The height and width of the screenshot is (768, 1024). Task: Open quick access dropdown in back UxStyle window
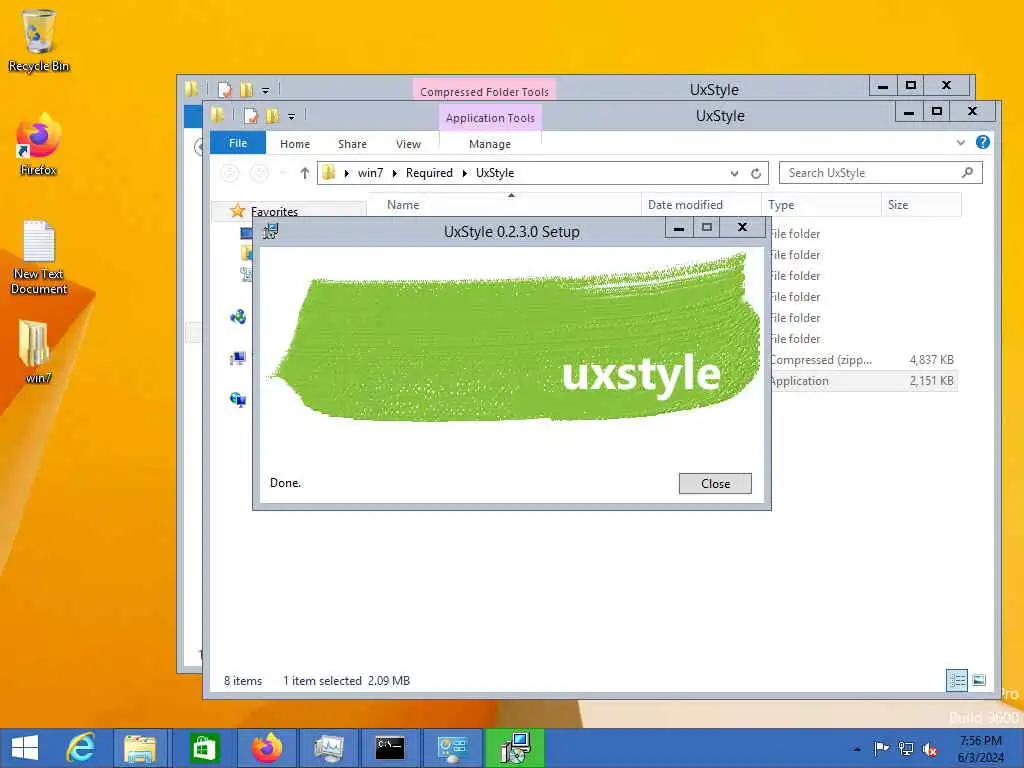point(265,90)
